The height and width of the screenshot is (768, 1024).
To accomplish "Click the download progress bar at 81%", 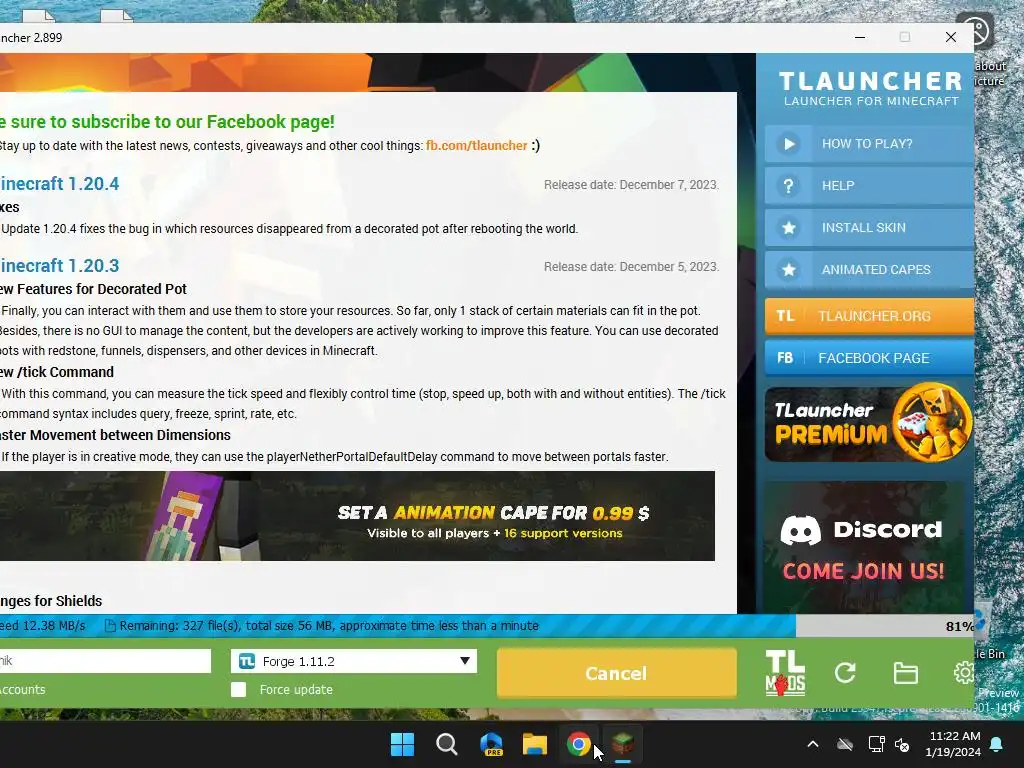I will pyautogui.click(x=487, y=626).
